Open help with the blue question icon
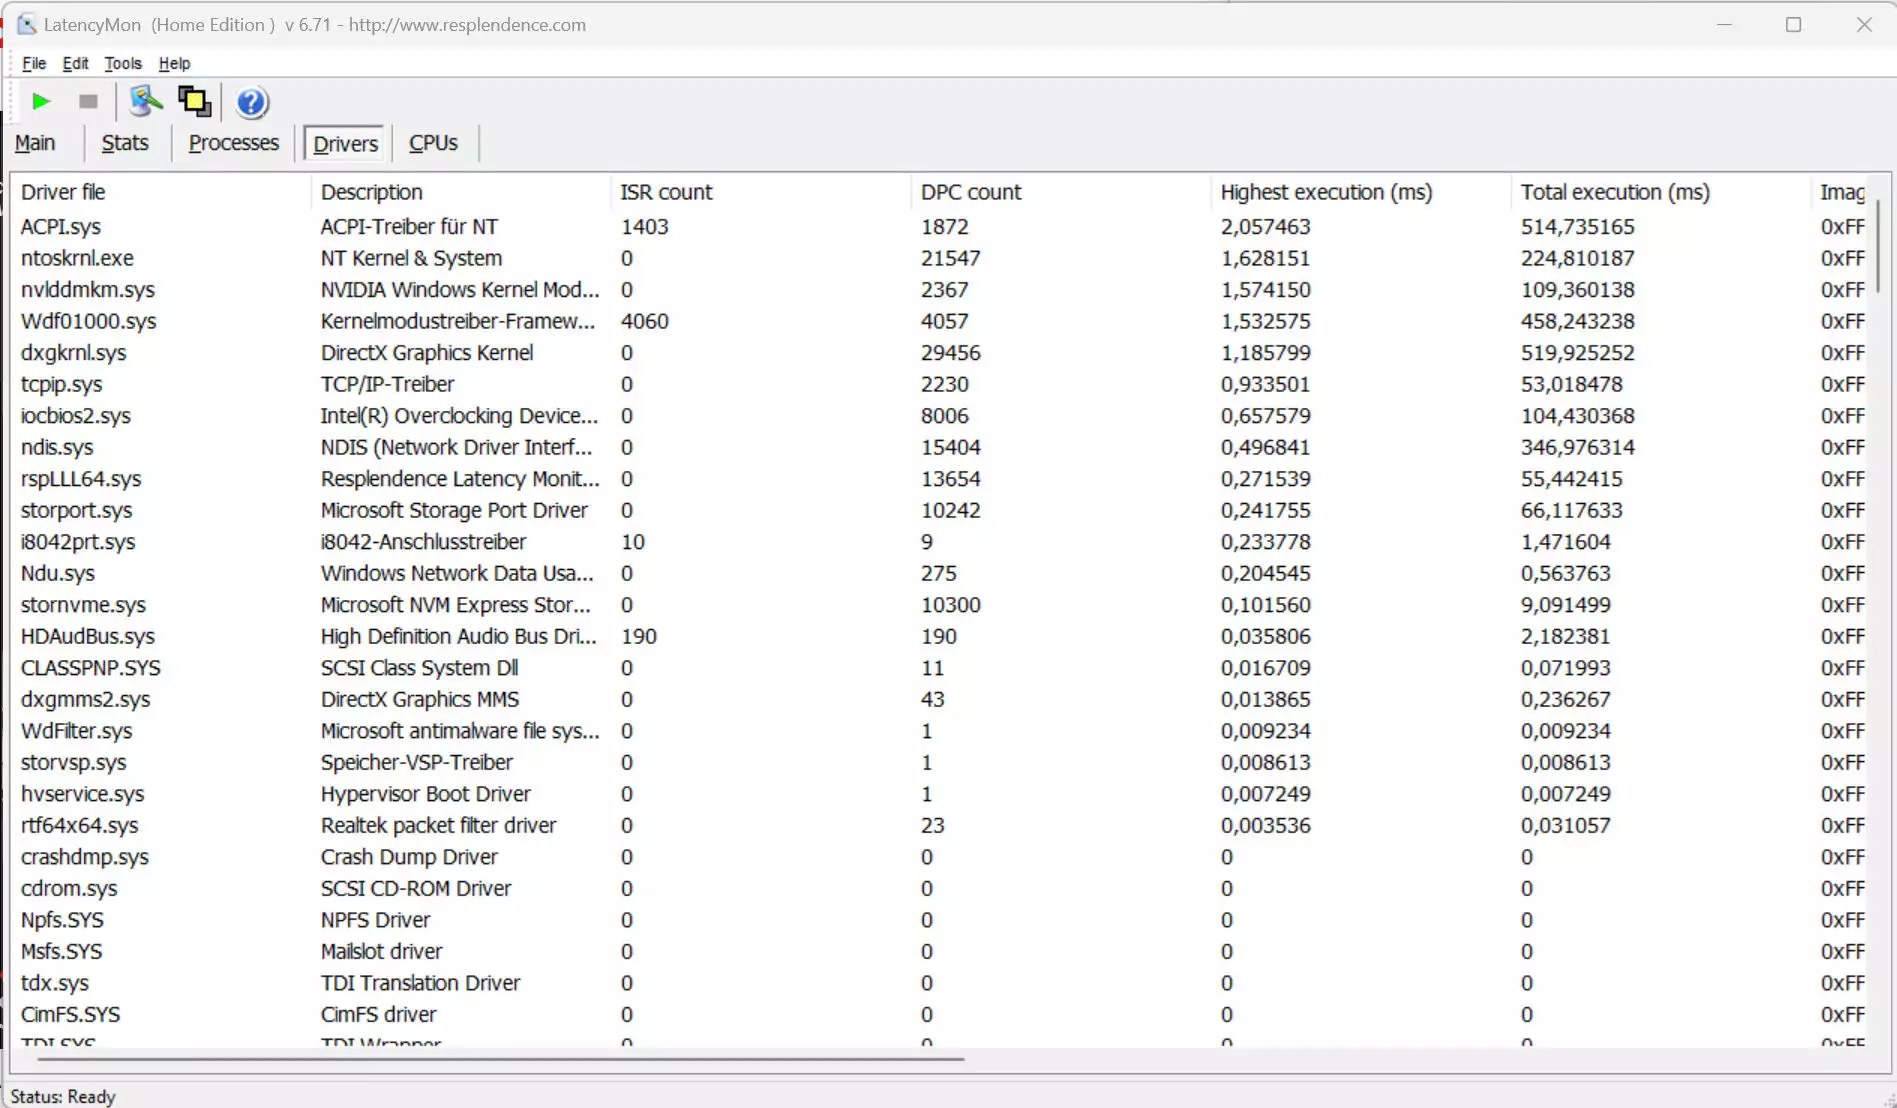 252,102
